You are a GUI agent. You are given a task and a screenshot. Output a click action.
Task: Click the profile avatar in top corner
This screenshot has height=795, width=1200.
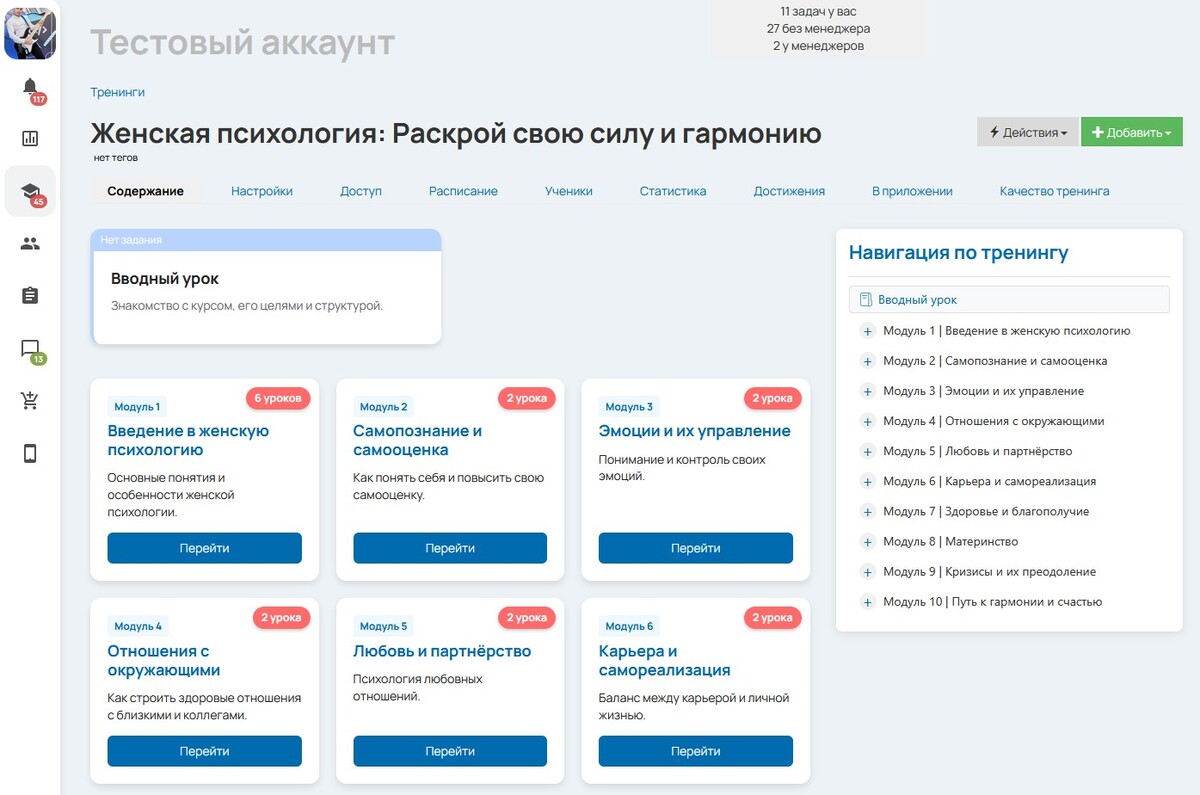tap(30, 32)
